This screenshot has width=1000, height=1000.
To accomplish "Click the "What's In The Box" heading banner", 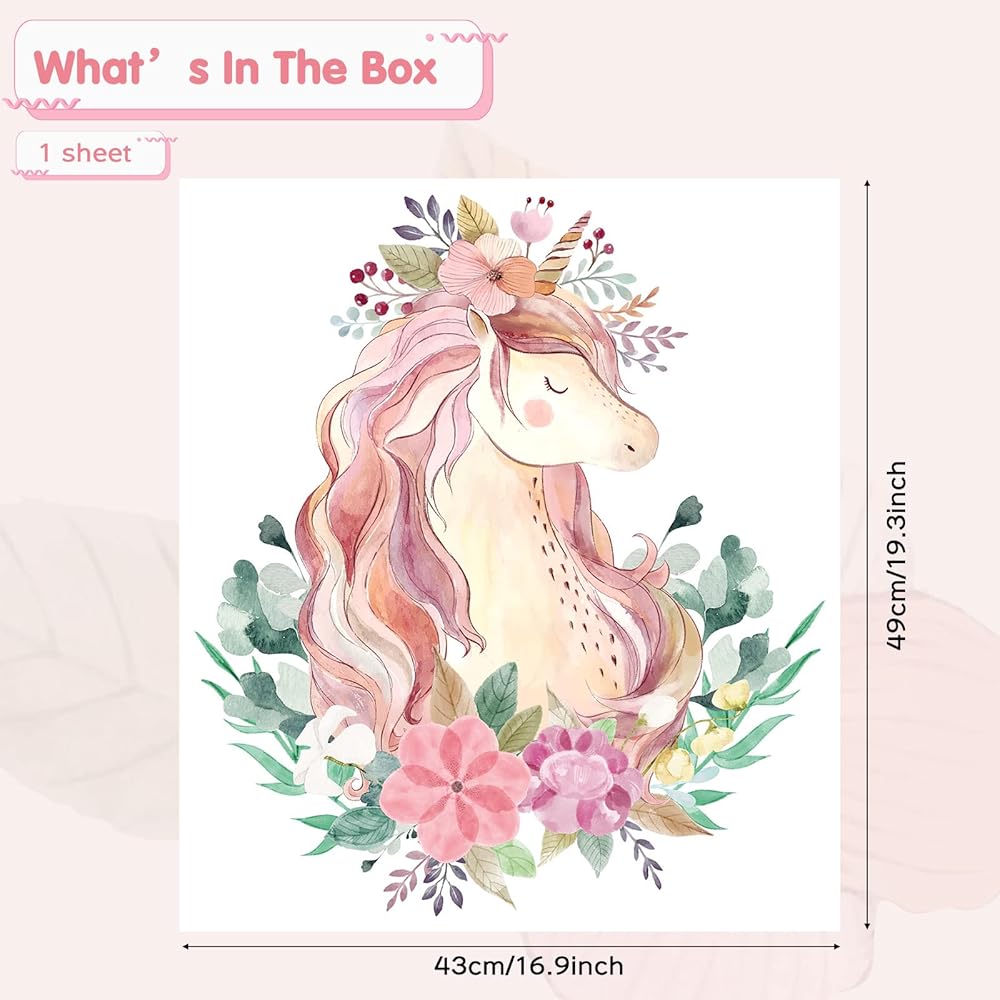I will [247, 69].
